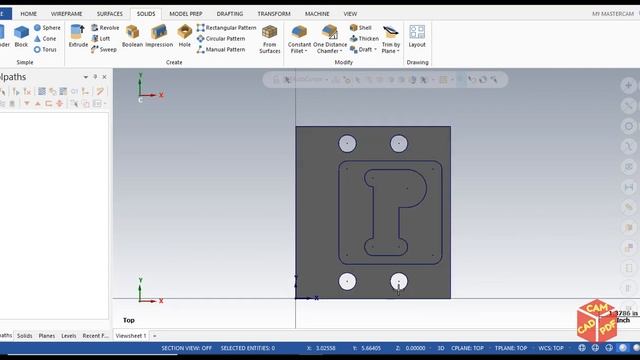Open the Layout drawing tool
This screenshot has width=640, height=360.
[417, 36]
